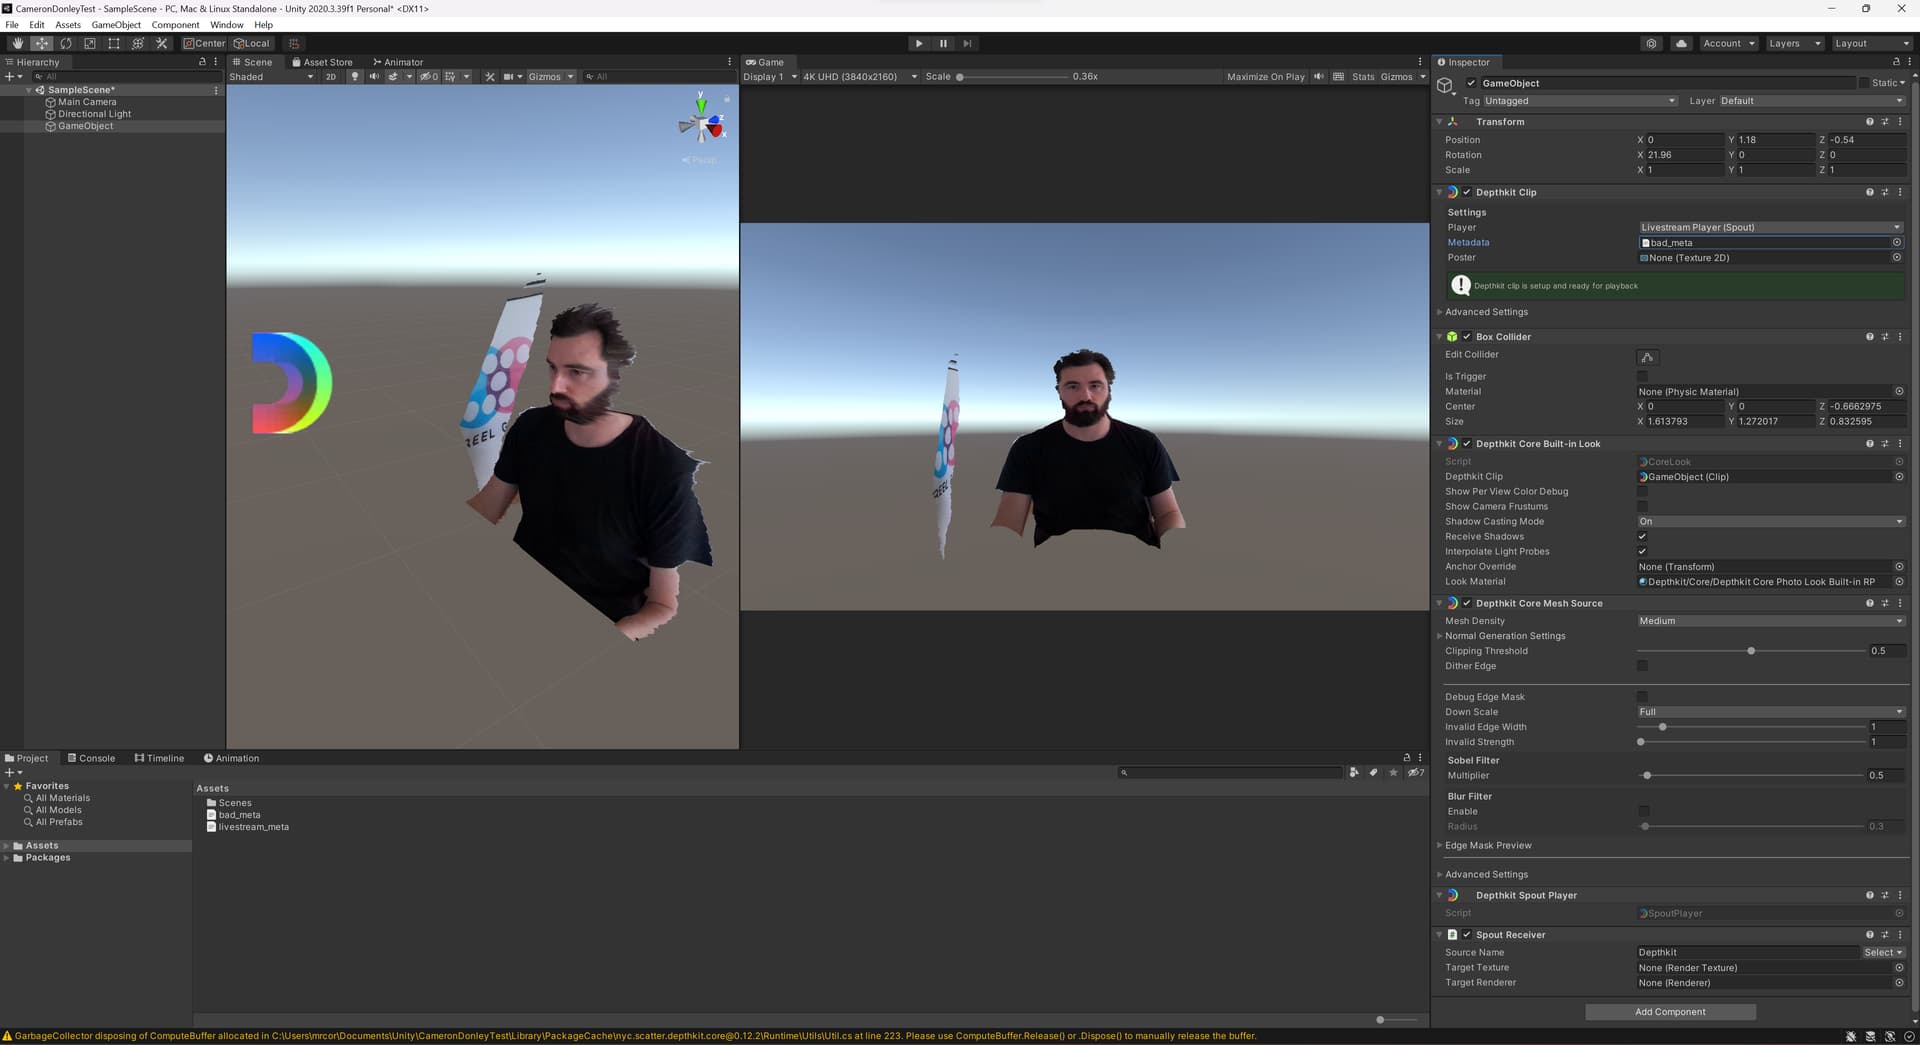
Task: Open cloud services icon
Action: (1681, 44)
